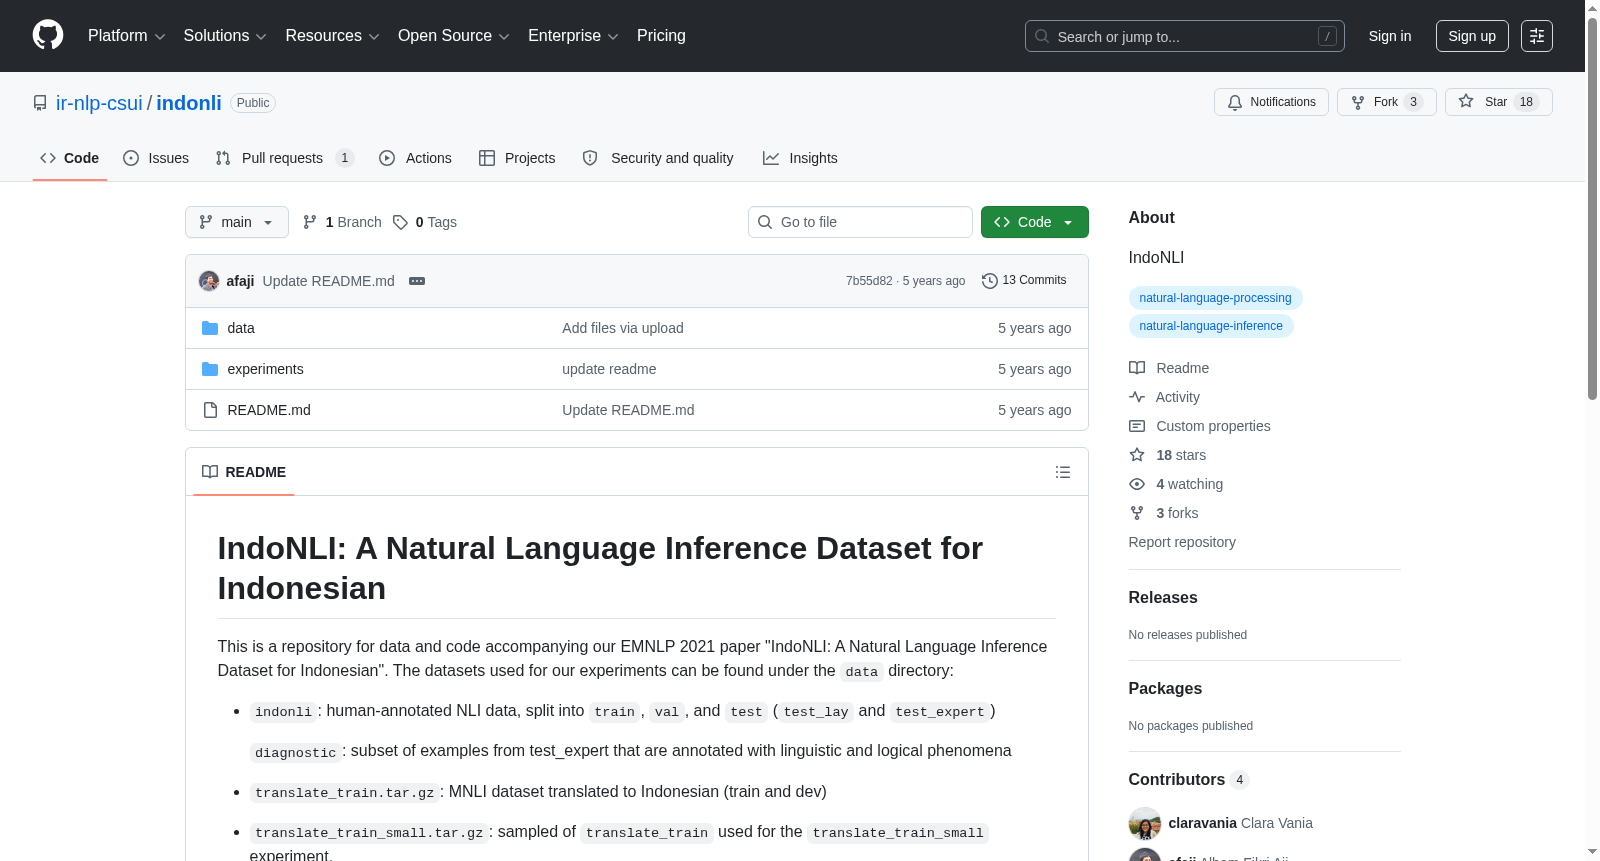This screenshot has height=861, width=1600.
Task: Click afaji's avatar in latest commit
Action: click(x=209, y=281)
